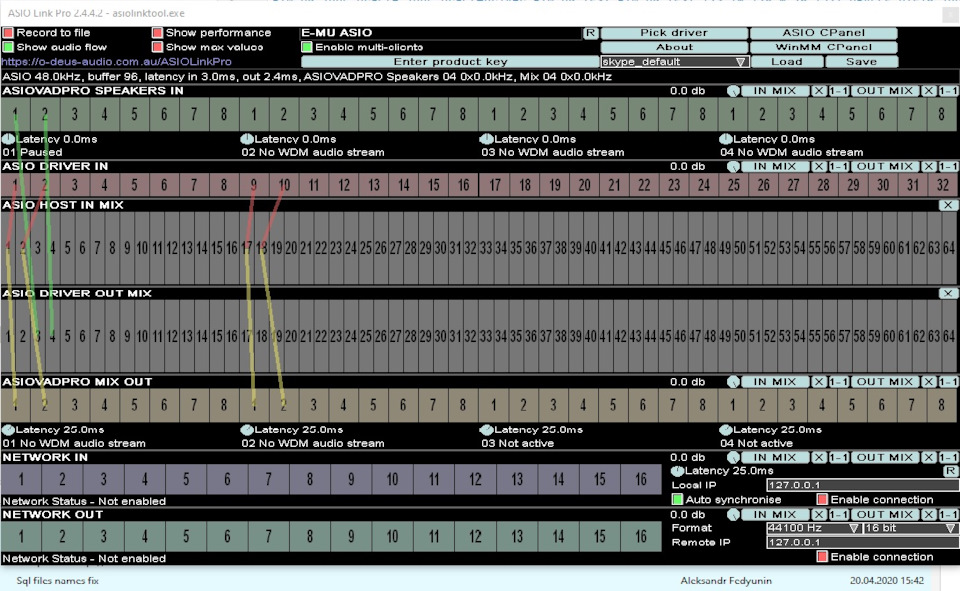Click X after OUT MIX in ASIO DRIVER IN row

(x=929, y=167)
